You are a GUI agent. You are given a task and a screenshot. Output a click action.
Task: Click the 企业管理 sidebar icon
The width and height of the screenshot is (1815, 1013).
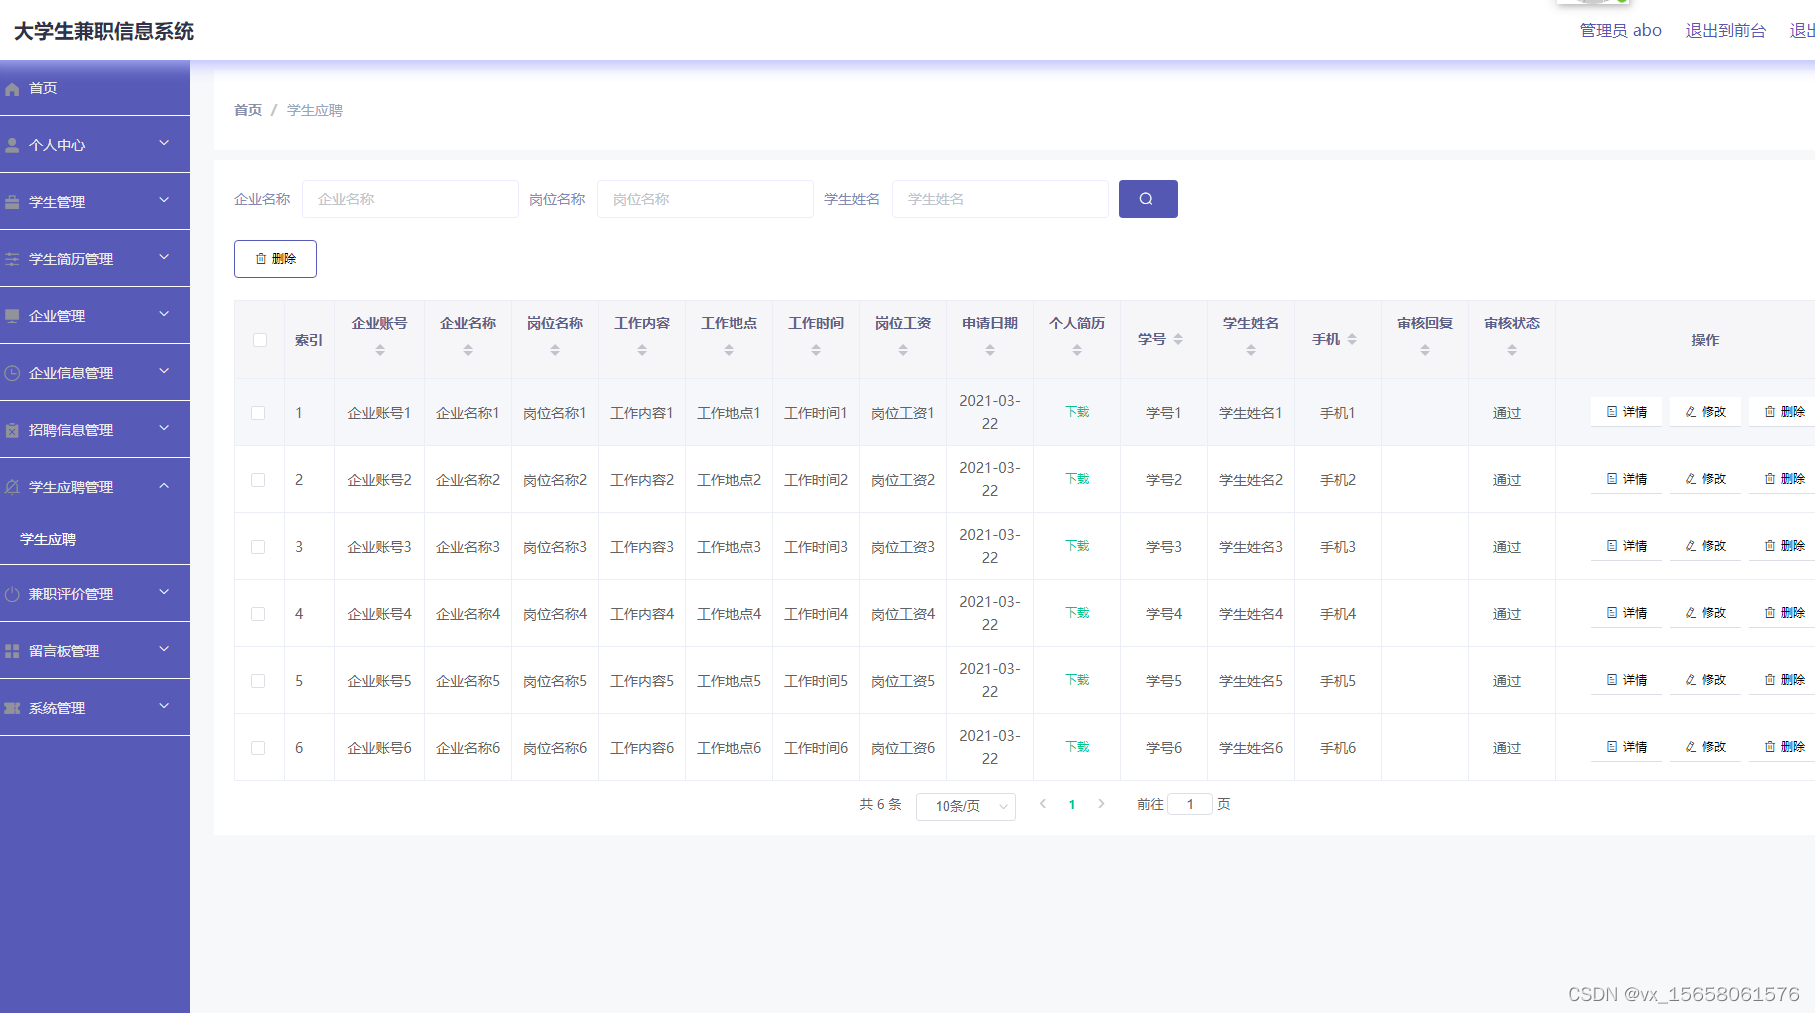(12, 317)
